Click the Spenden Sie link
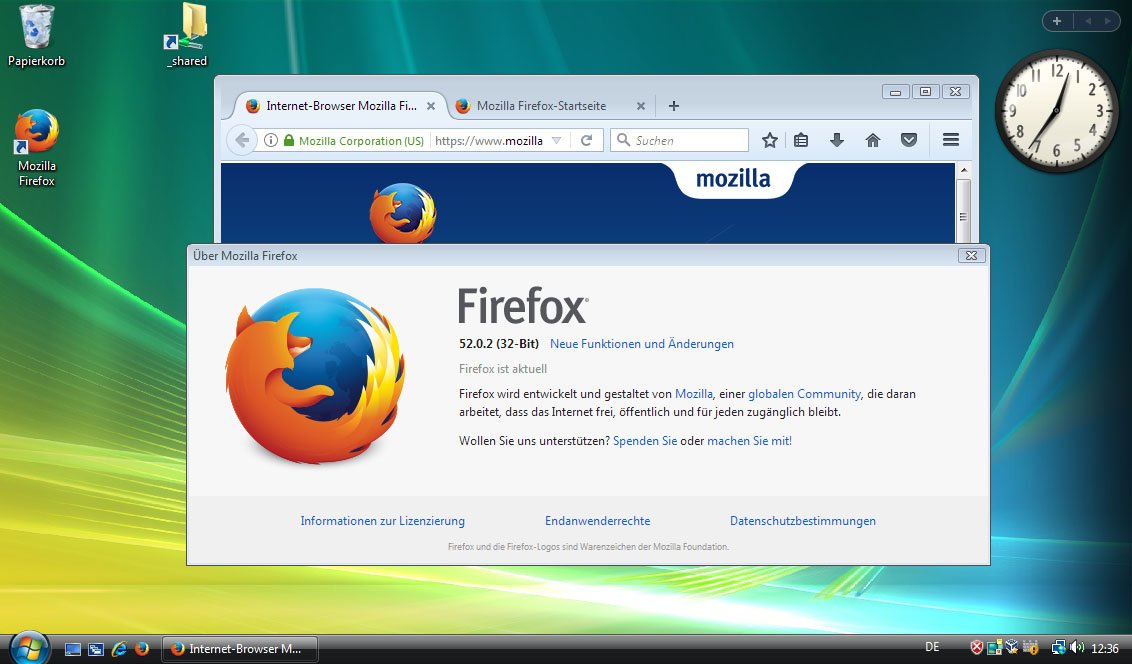1132x664 pixels. pyautogui.click(x=645, y=441)
